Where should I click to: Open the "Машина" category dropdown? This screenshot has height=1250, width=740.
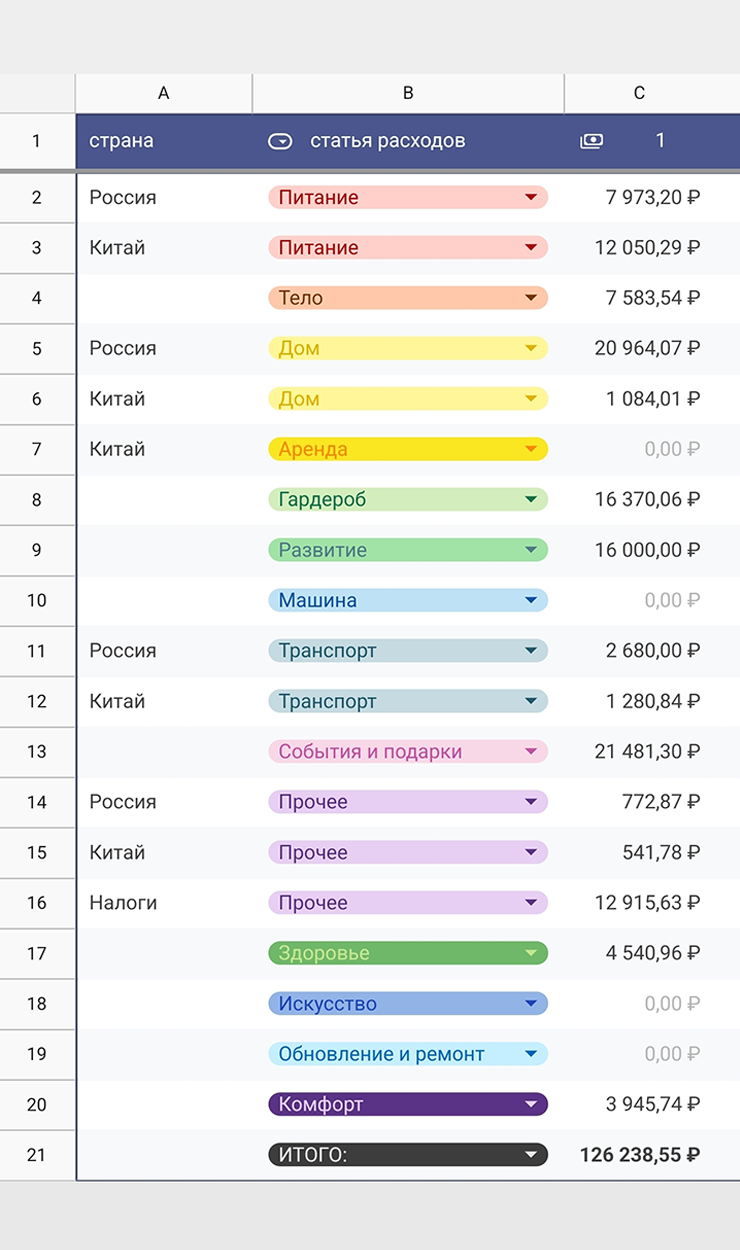point(531,600)
